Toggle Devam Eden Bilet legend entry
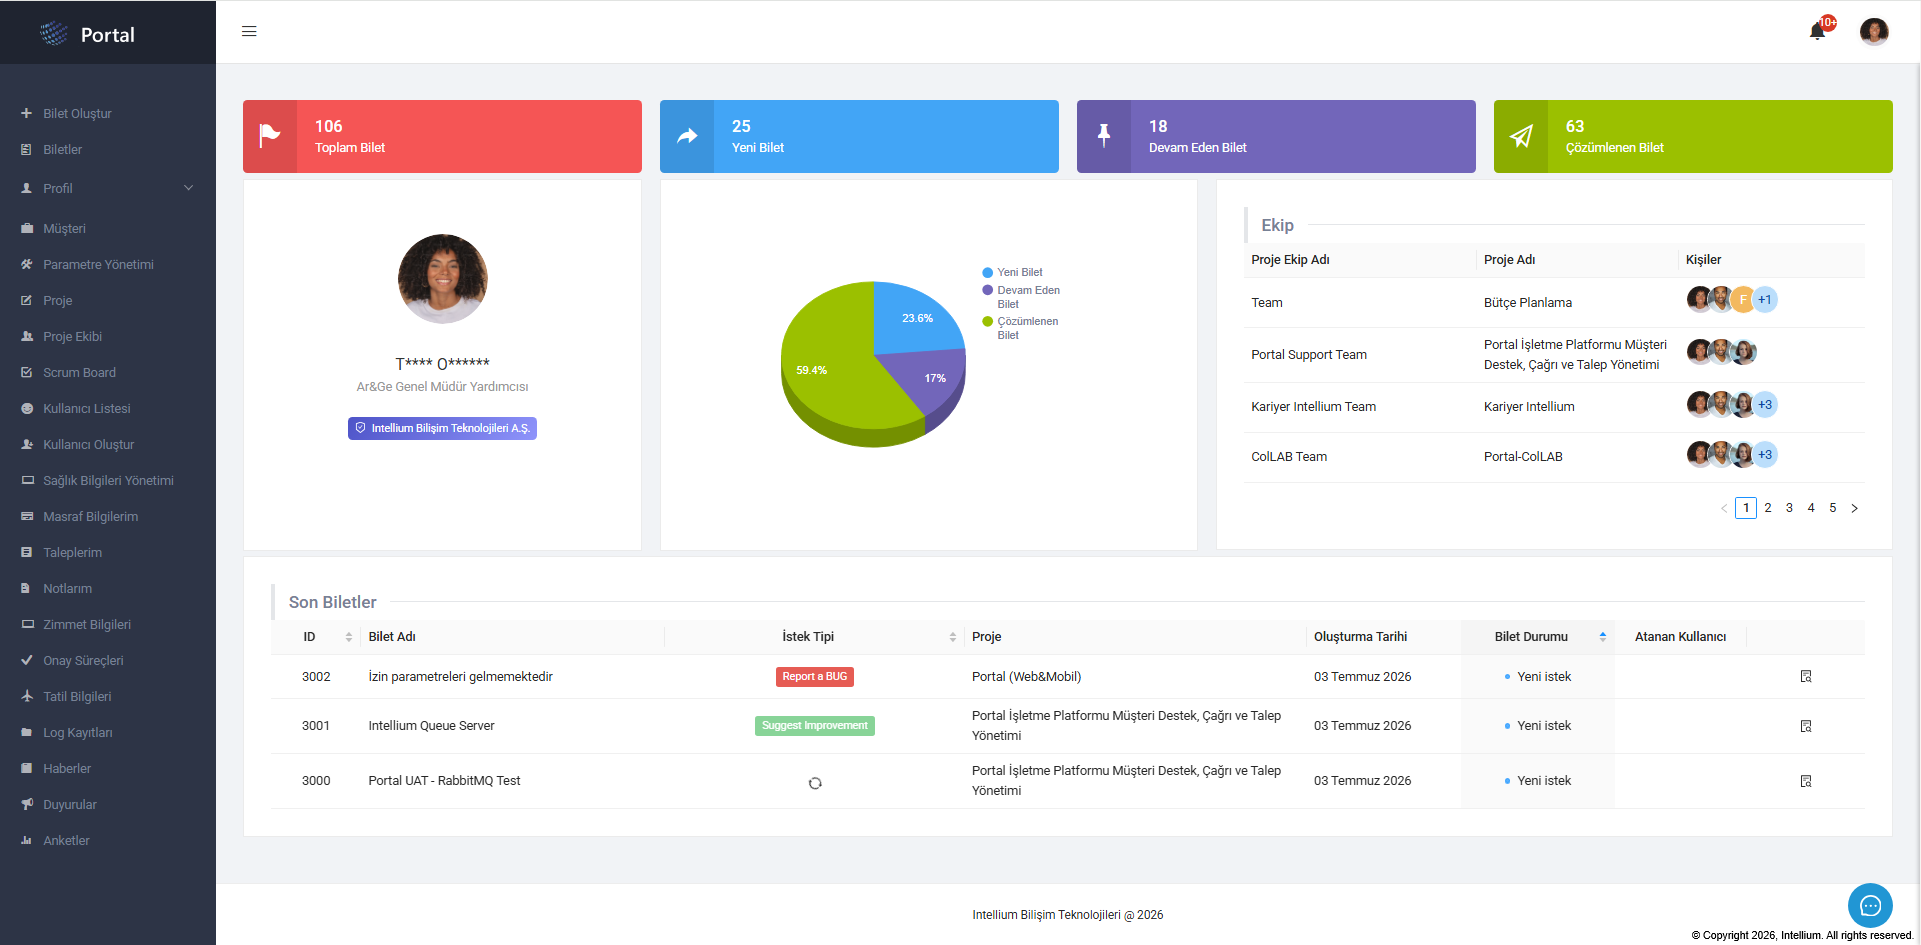The width and height of the screenshot is (1921, 945). point(1021,297)
